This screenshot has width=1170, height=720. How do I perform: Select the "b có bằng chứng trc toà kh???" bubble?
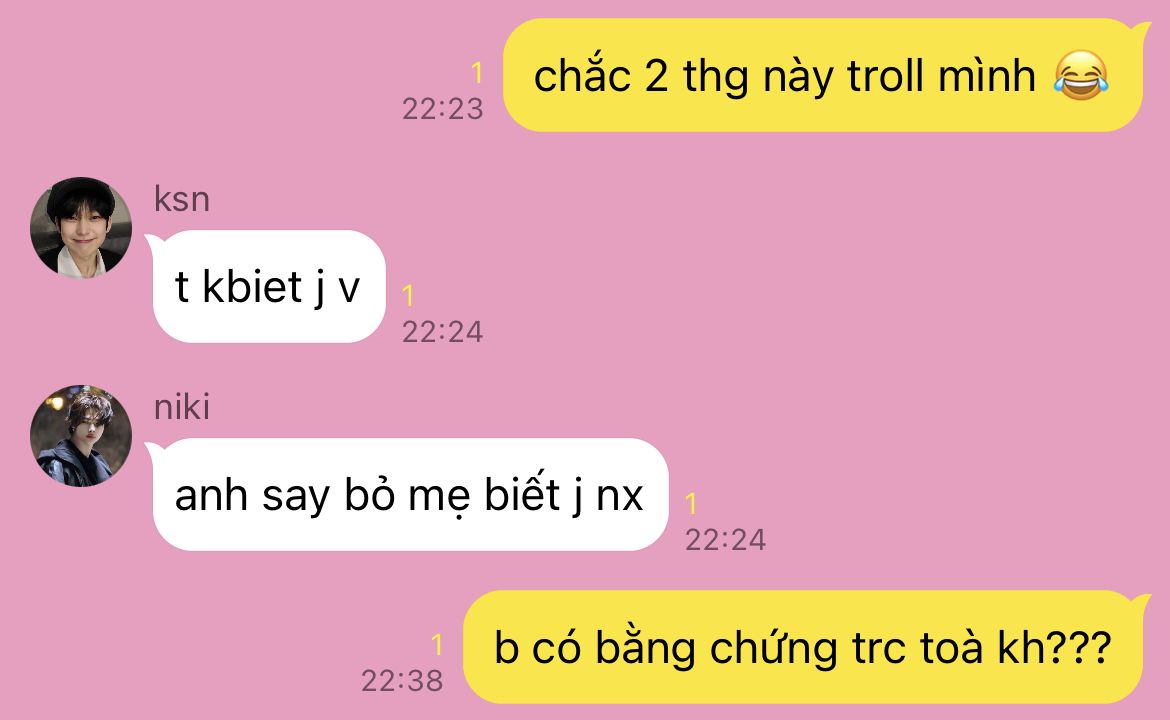(806, 647)
